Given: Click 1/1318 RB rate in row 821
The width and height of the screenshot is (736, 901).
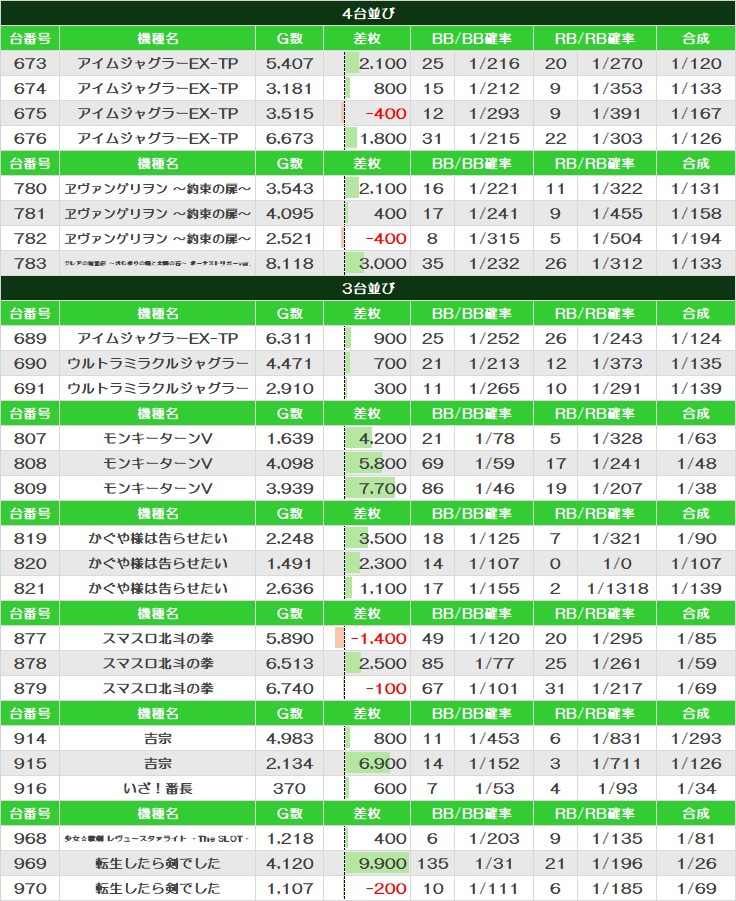Looking at the screenshot, I should (x=617, y=588).
